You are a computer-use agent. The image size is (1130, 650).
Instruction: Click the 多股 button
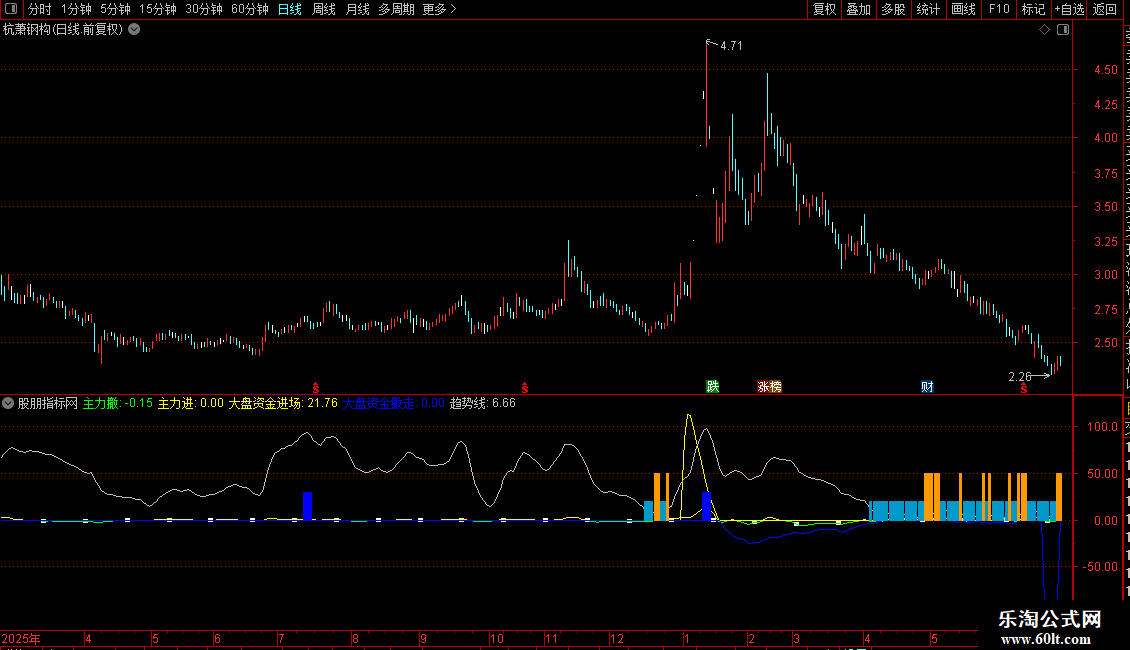pyautogui.click(x=894, y=9)
